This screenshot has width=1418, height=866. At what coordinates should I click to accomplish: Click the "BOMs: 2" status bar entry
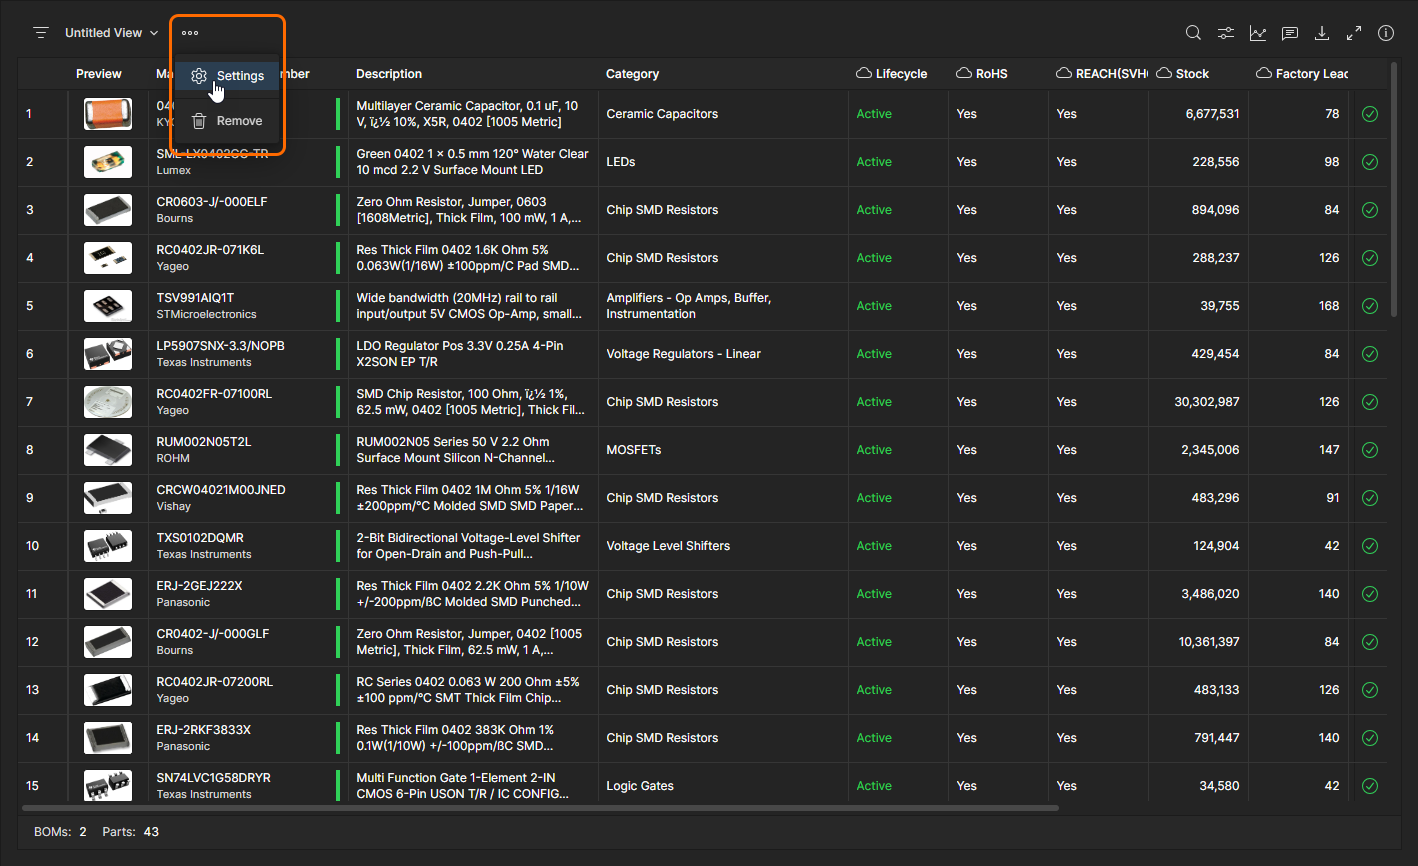(60, 832)
